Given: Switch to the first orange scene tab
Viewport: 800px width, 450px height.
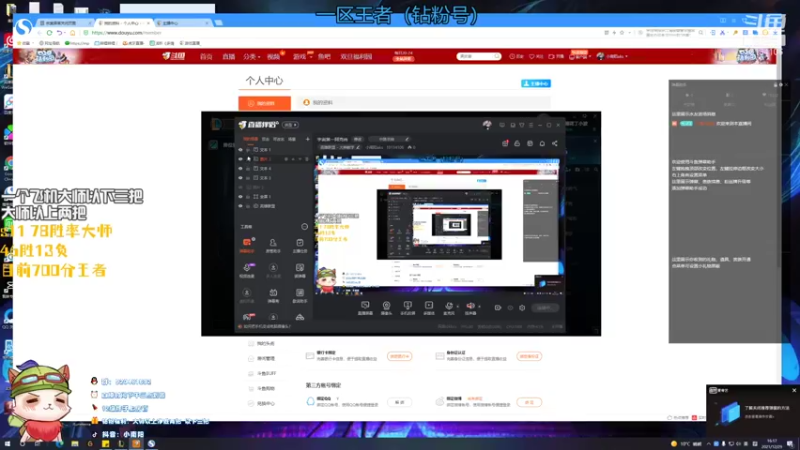Looking at the screenshot, I should point(250,139).
